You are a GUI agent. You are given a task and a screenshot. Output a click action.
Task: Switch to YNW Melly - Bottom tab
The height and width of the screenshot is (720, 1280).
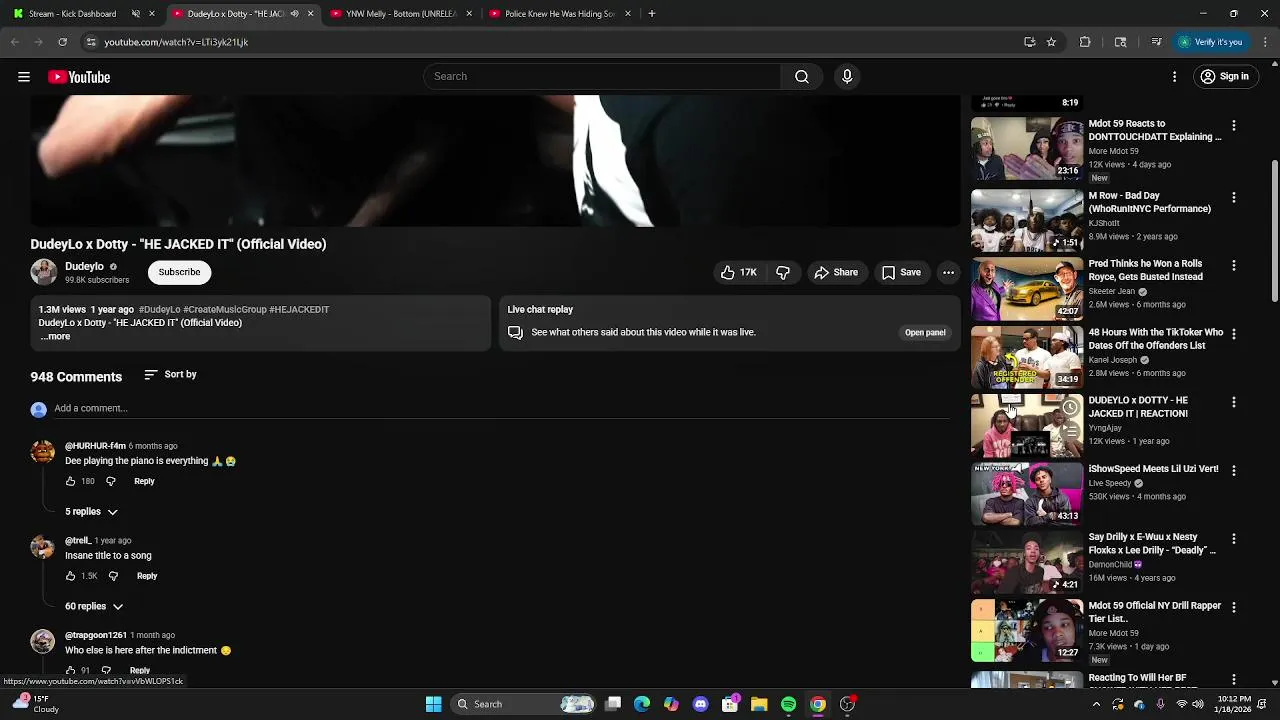[x=401, y=14]
